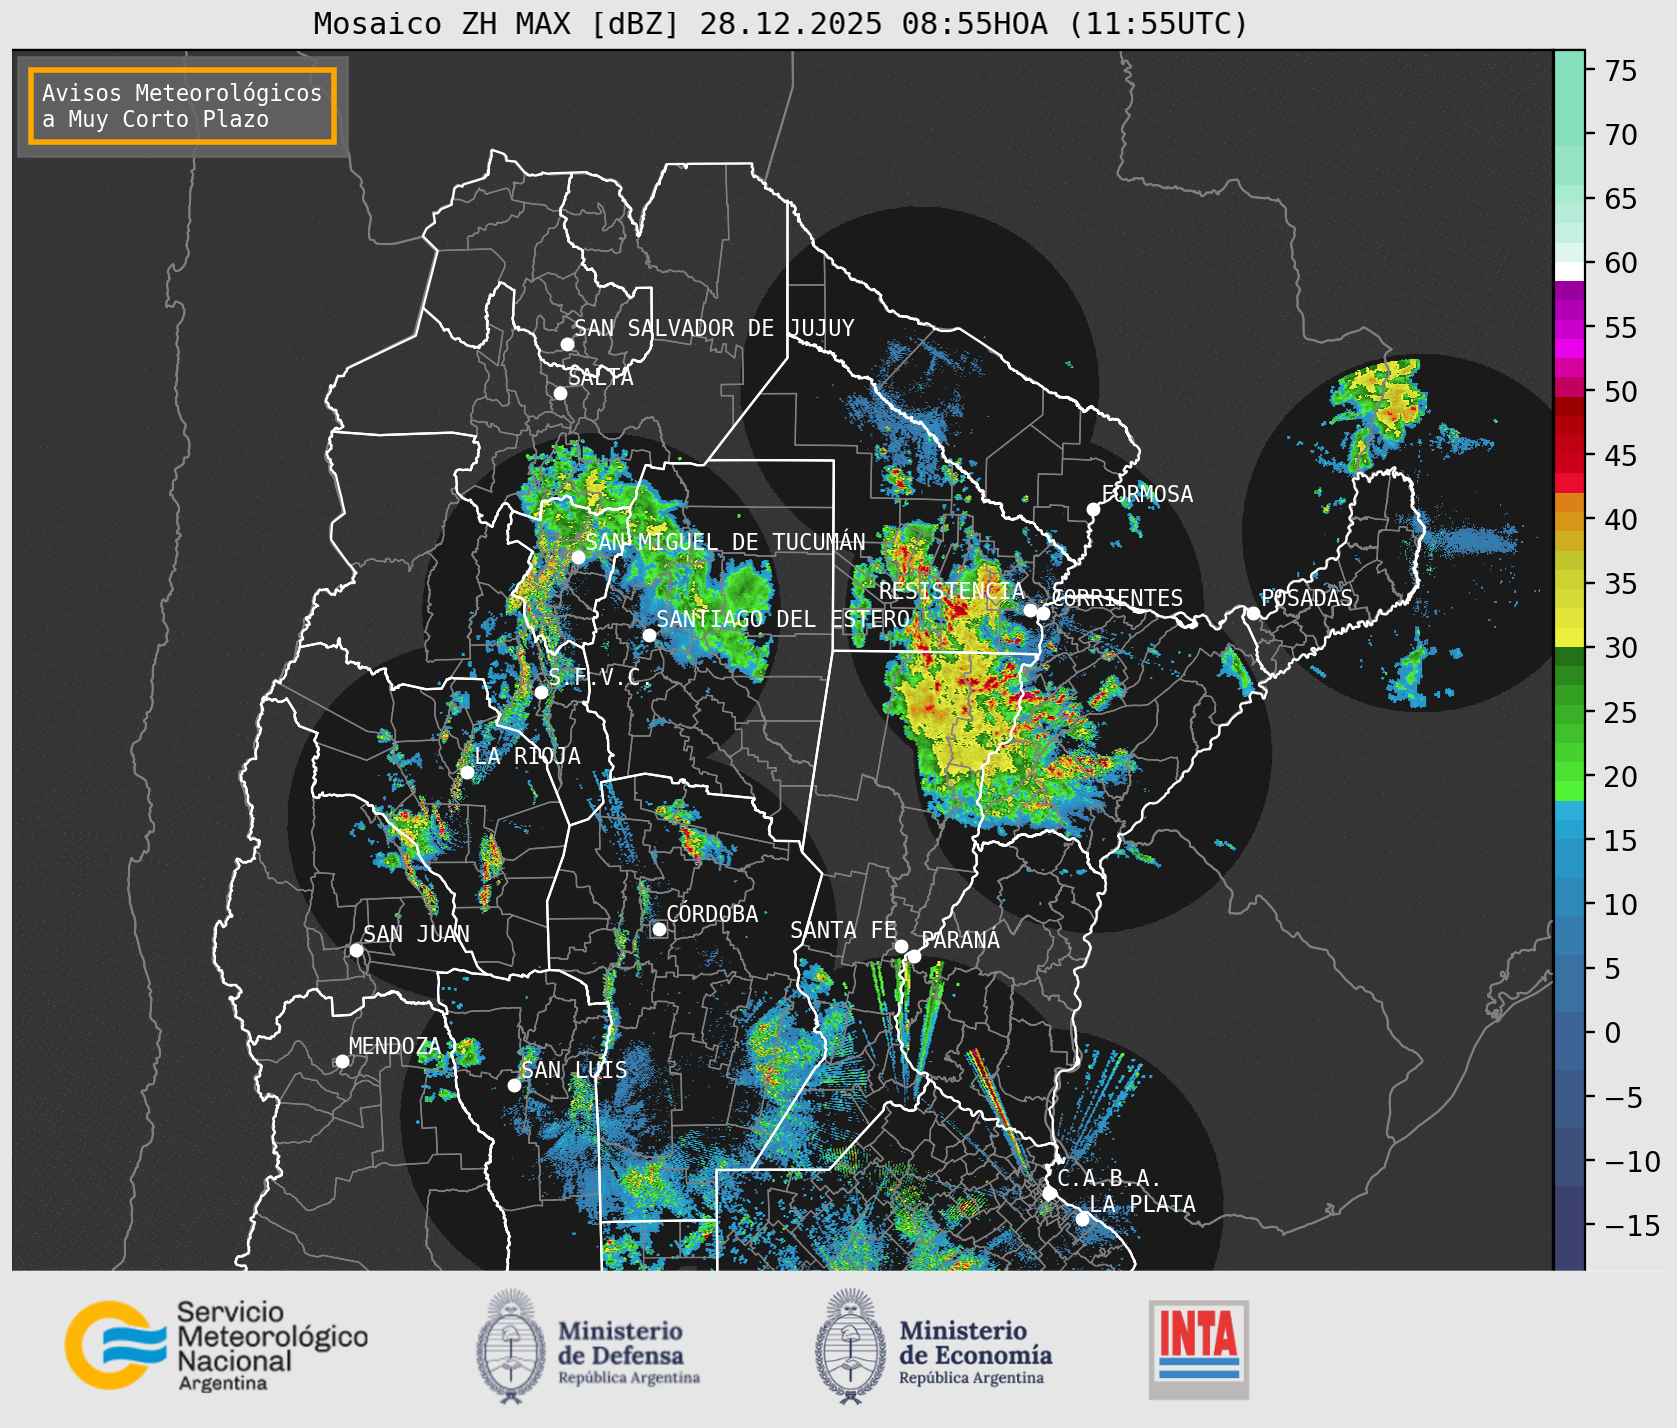Click the magenta 55 dBZ color band
Viewport: 1677px width, 1428px height.
(1569, 328)
